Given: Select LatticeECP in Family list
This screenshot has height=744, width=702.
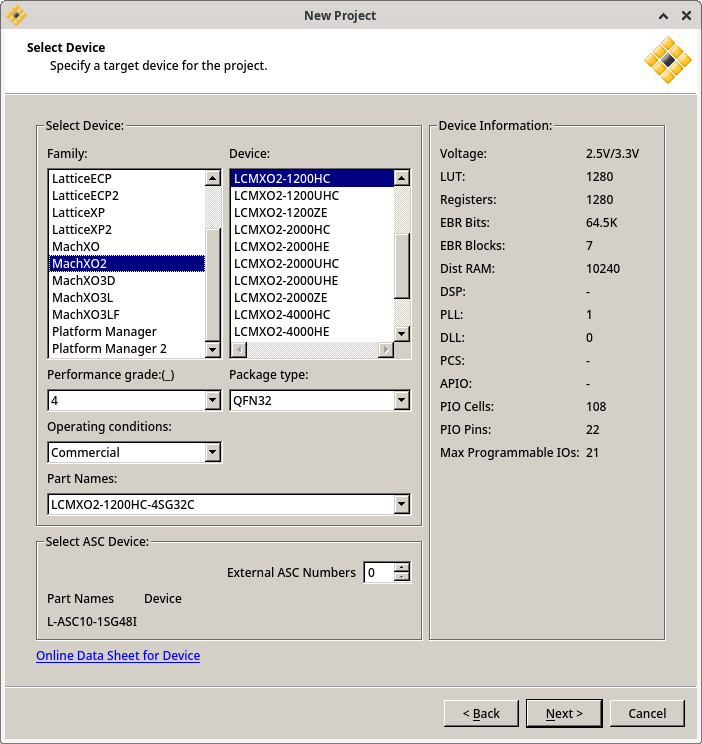Looking at the screenshot, I should [x=127, y=178].
